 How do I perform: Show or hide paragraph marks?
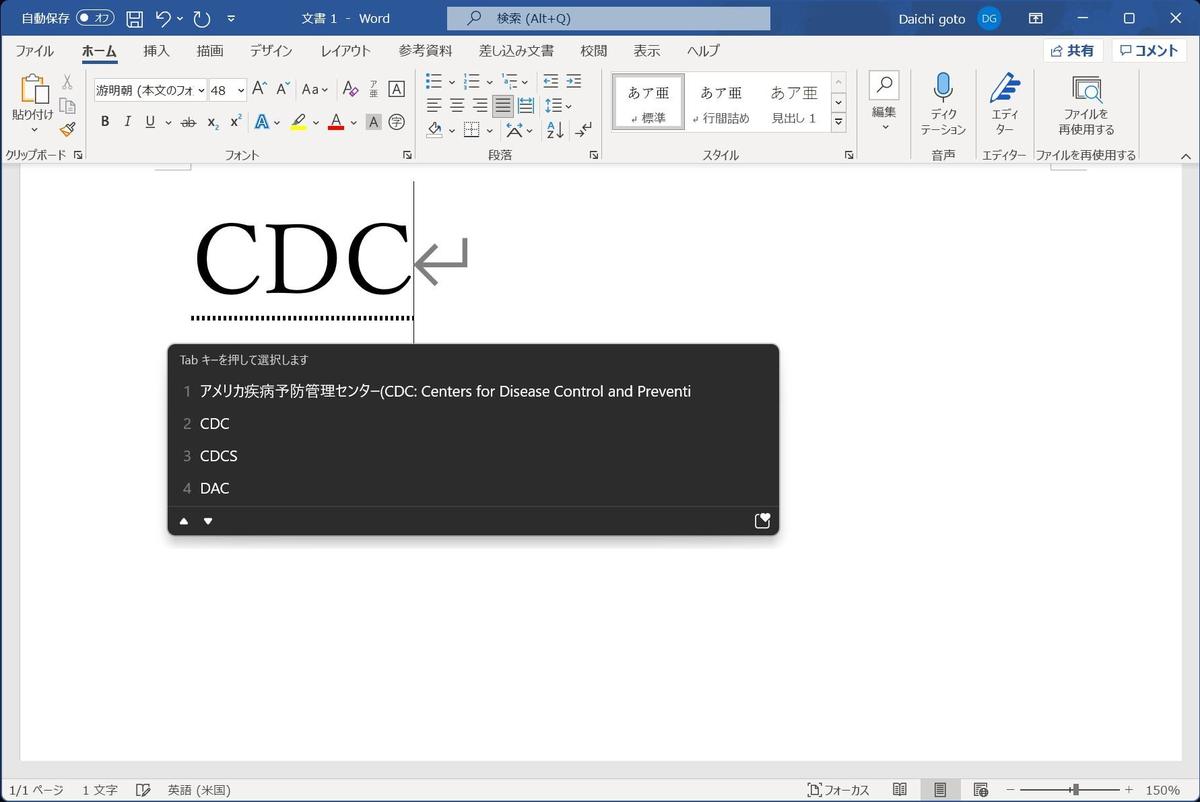(x=584, y=129)
